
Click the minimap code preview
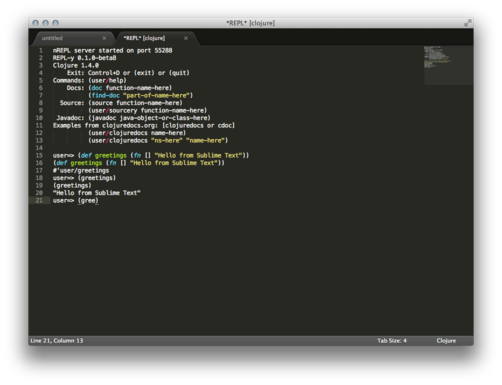pos(448,65)
